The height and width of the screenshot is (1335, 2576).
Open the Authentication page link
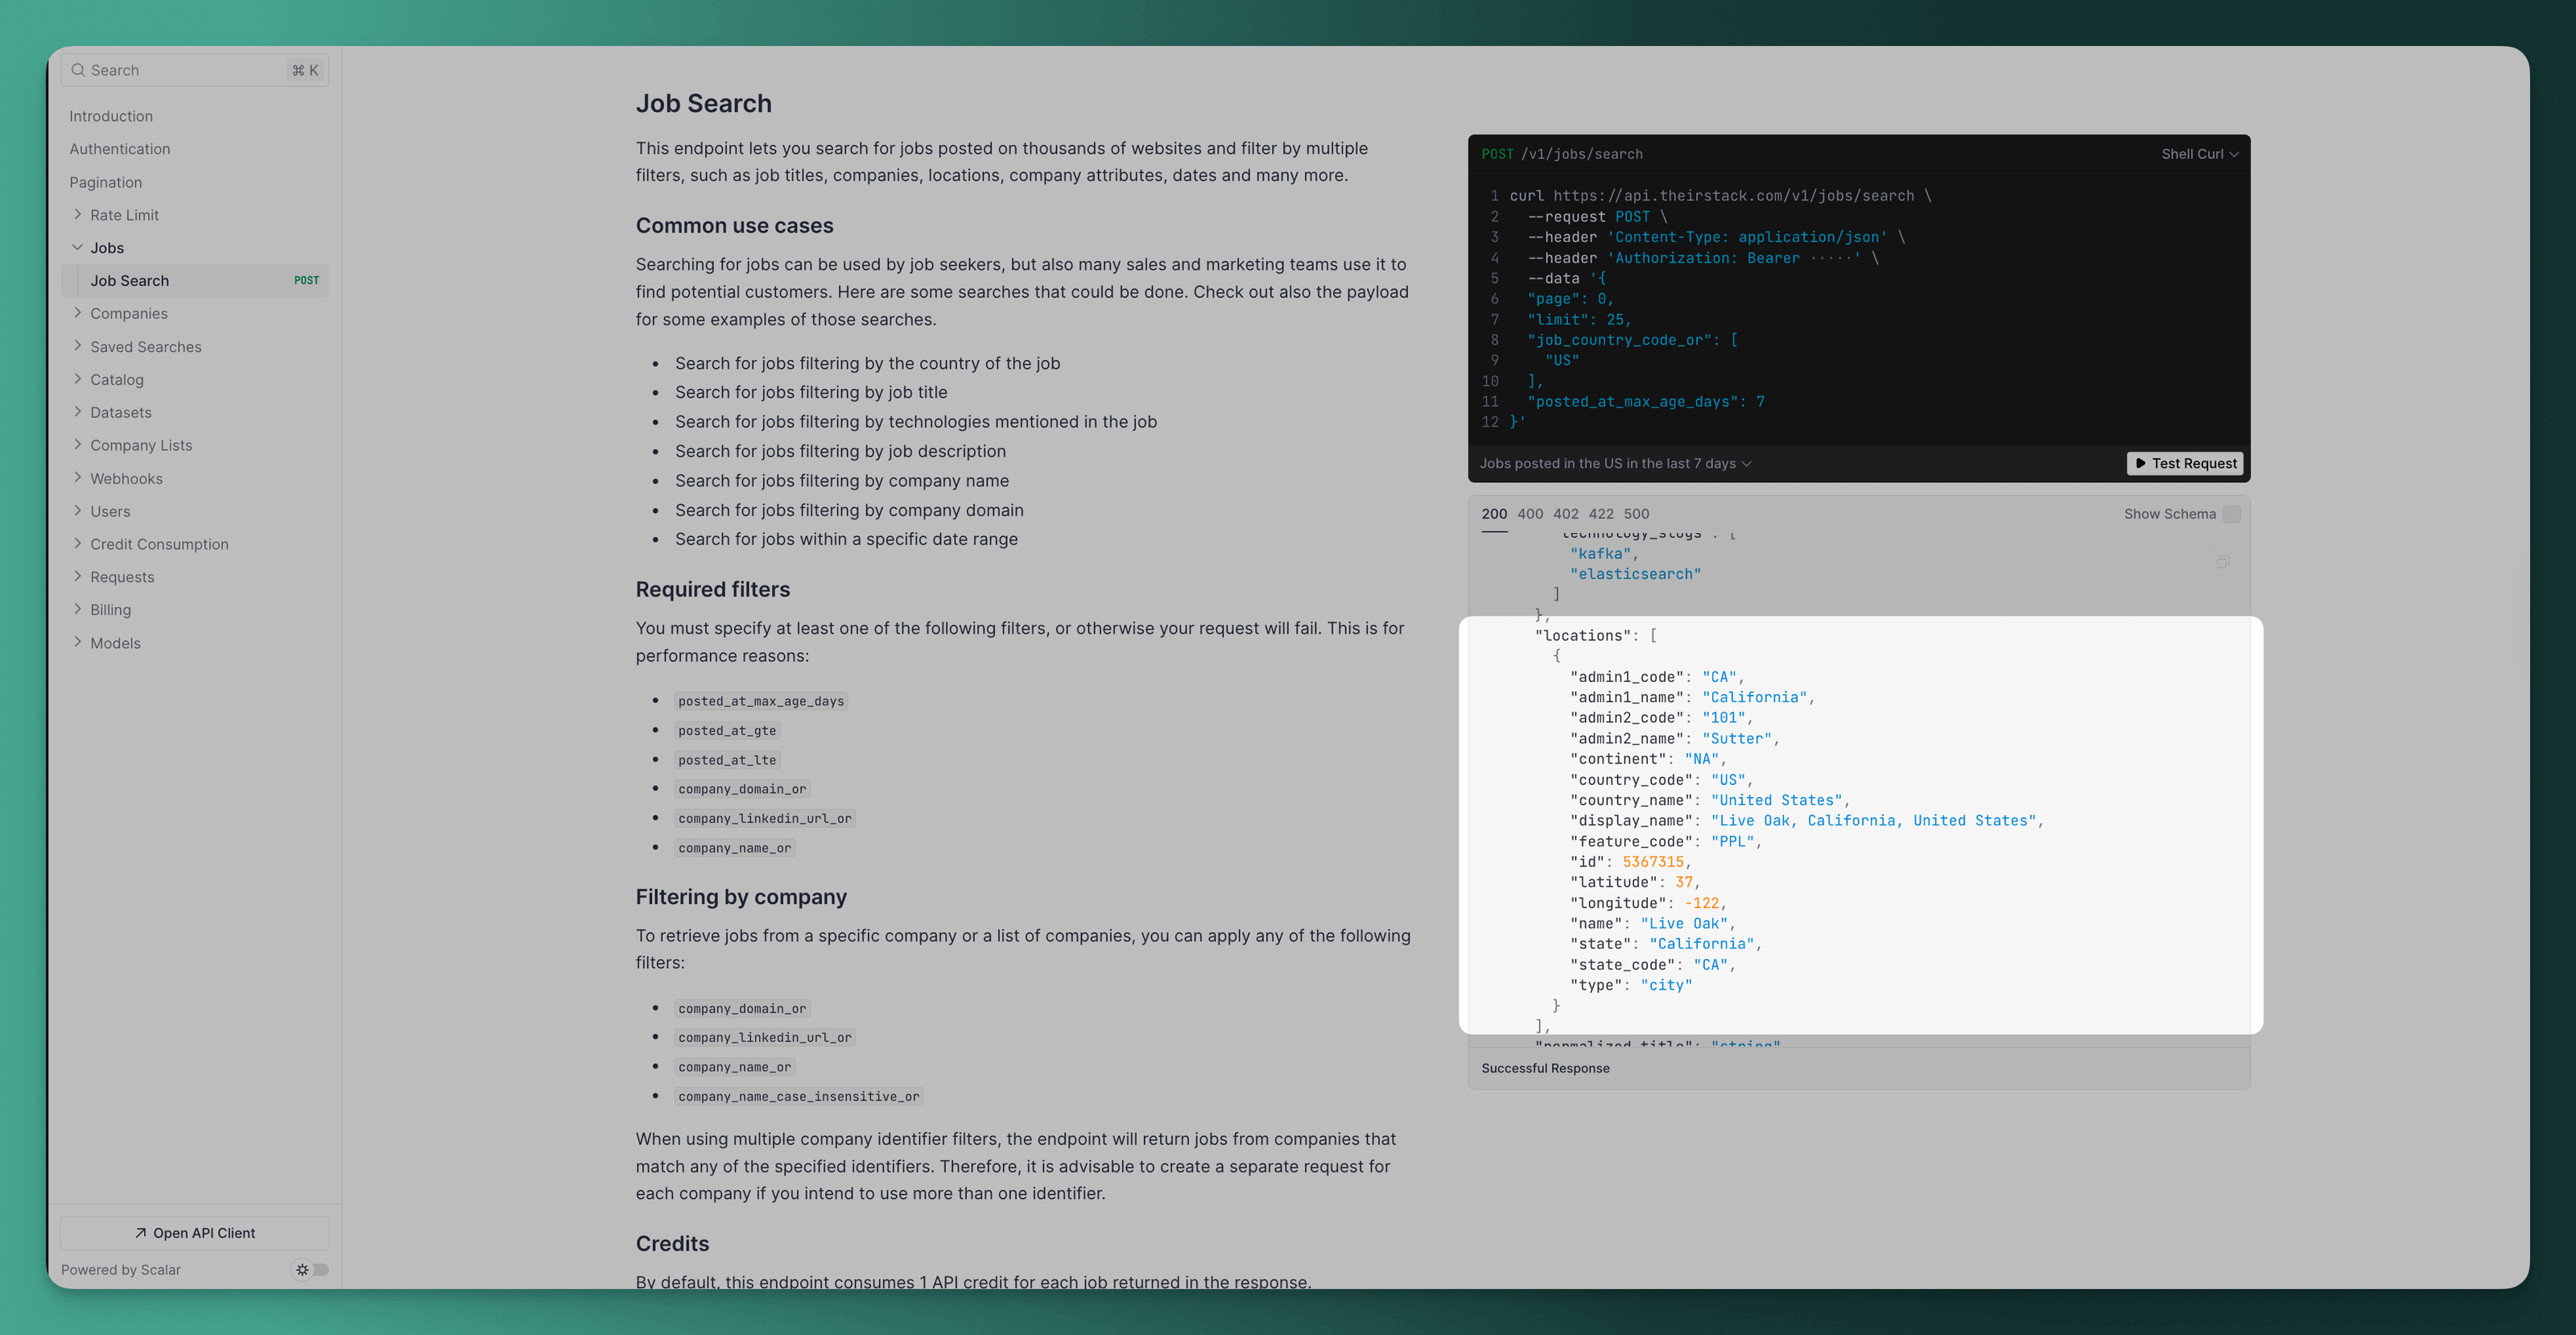coord(120,149)
